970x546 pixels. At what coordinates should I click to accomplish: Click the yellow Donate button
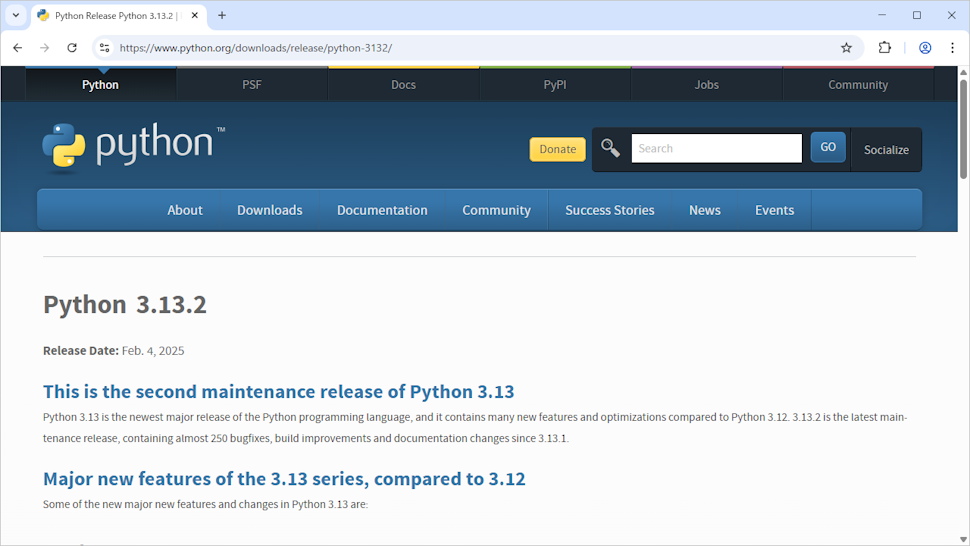557,149
